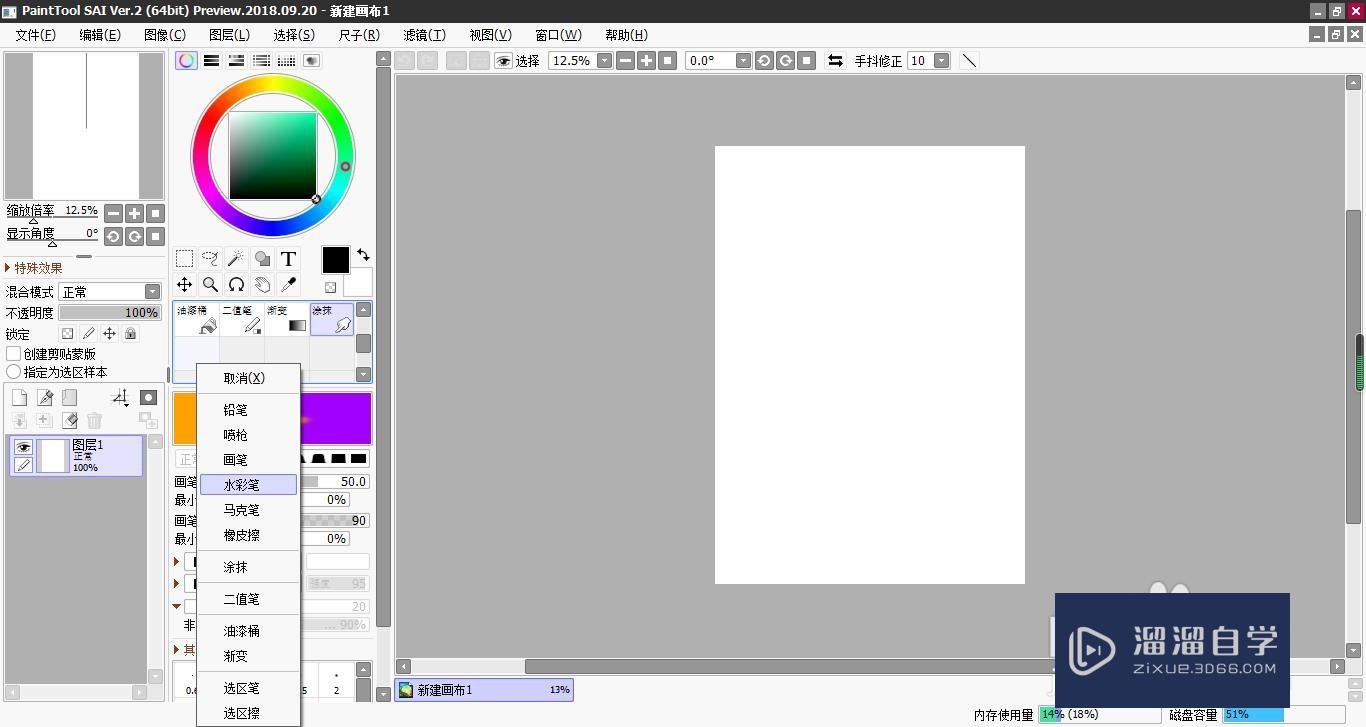1366x727 pixels.
Task: Zoom out in navigator panel
Action: tap(113, 213)
